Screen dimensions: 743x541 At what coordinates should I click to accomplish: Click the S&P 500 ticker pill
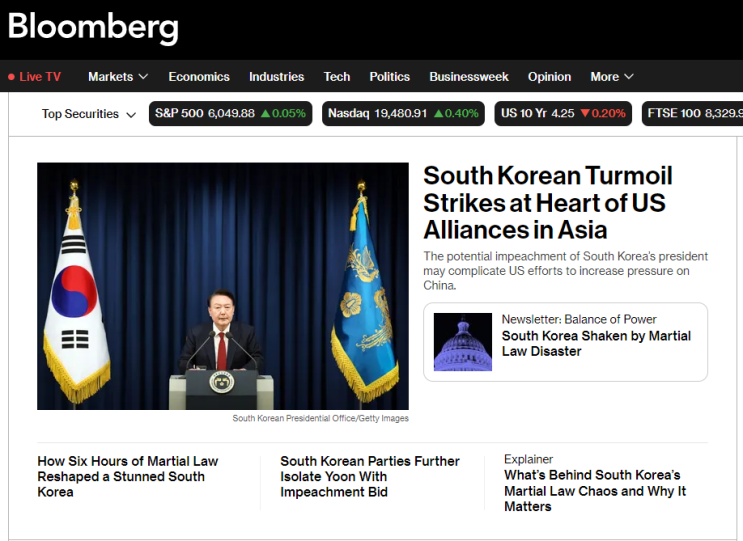(230, 114)
